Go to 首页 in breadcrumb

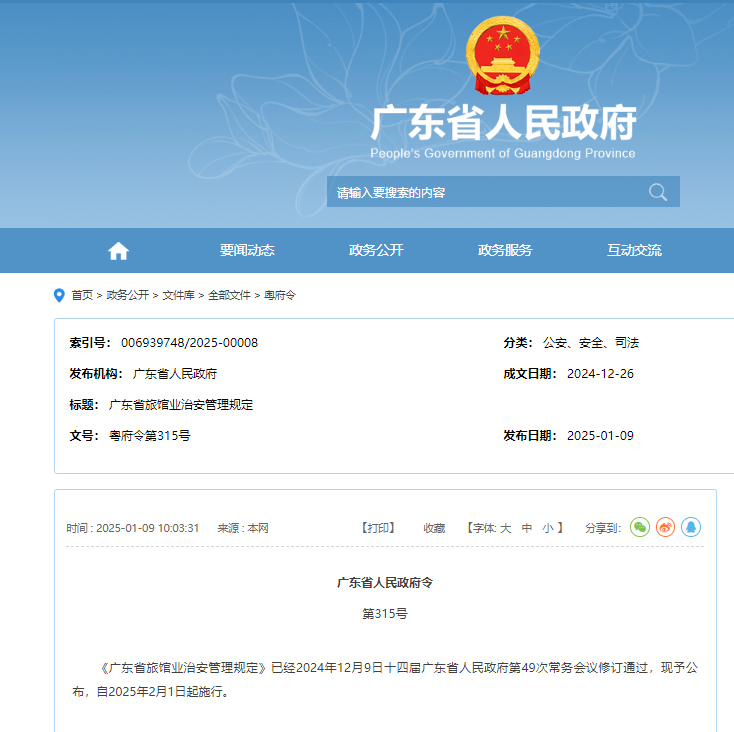82,295
